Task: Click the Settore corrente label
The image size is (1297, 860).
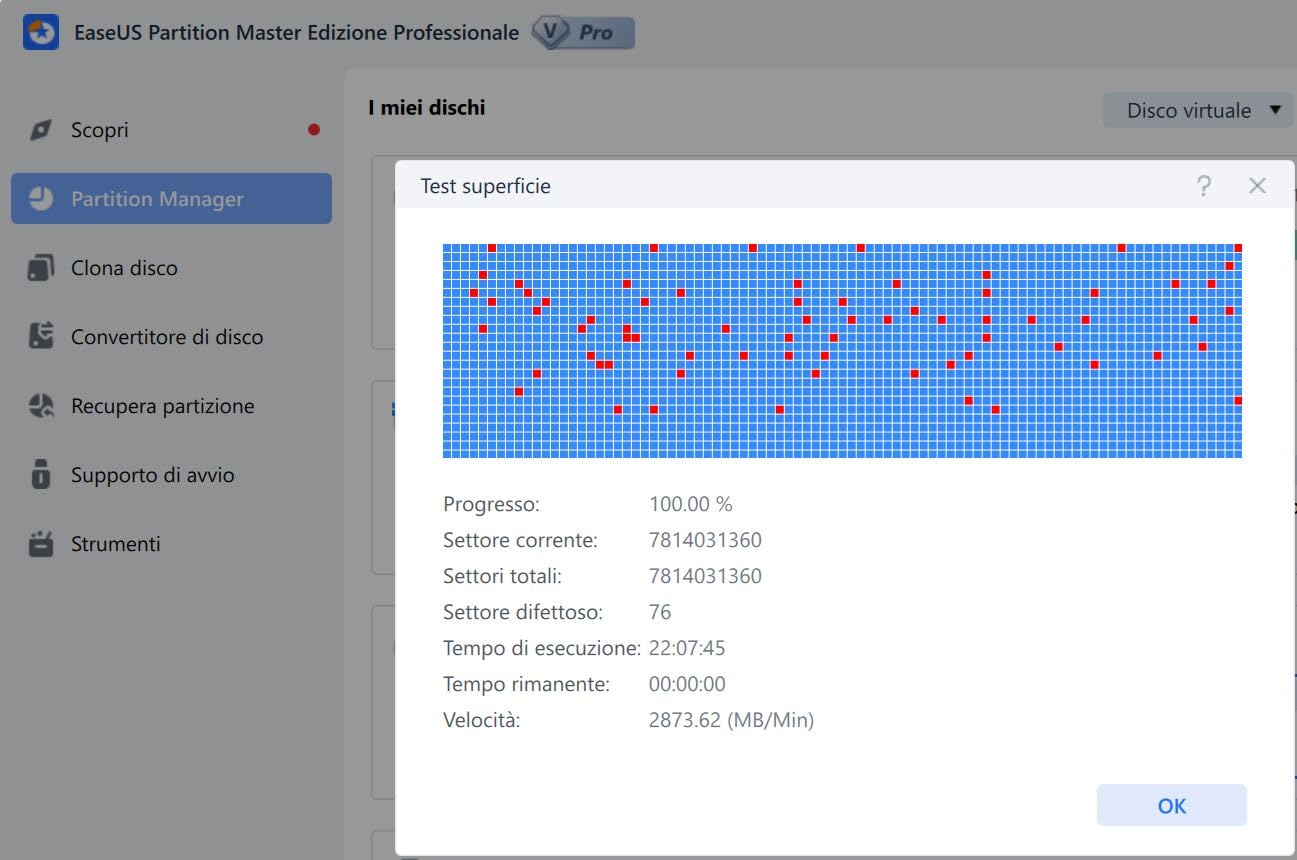Action: point(520,540)
